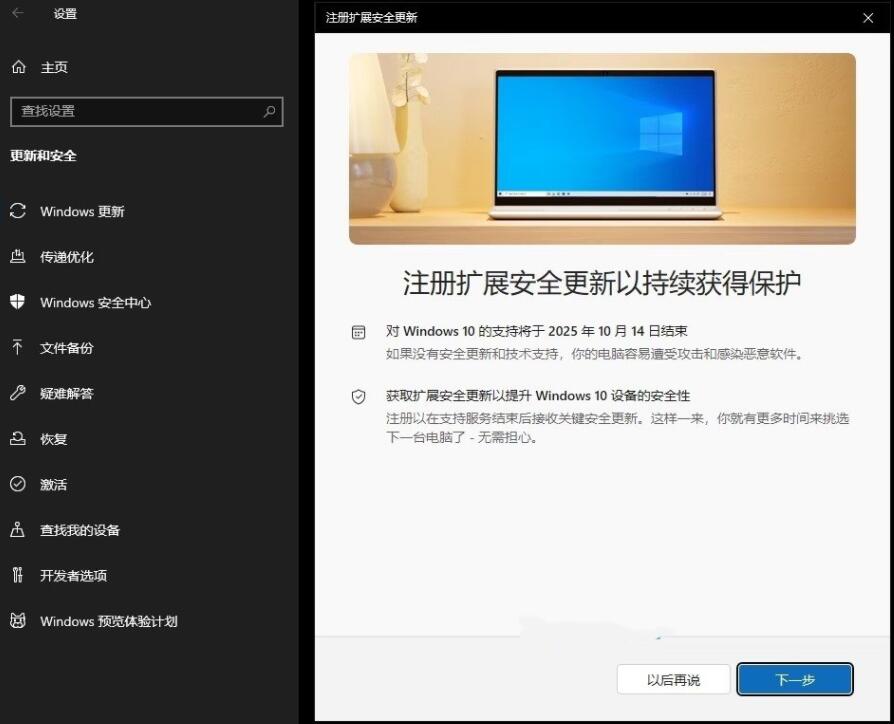Image resolution: width=894 pixels, height=724 pixels.
Task: Click the 疑难解答 wrench icon
Action: pos(18,393)
